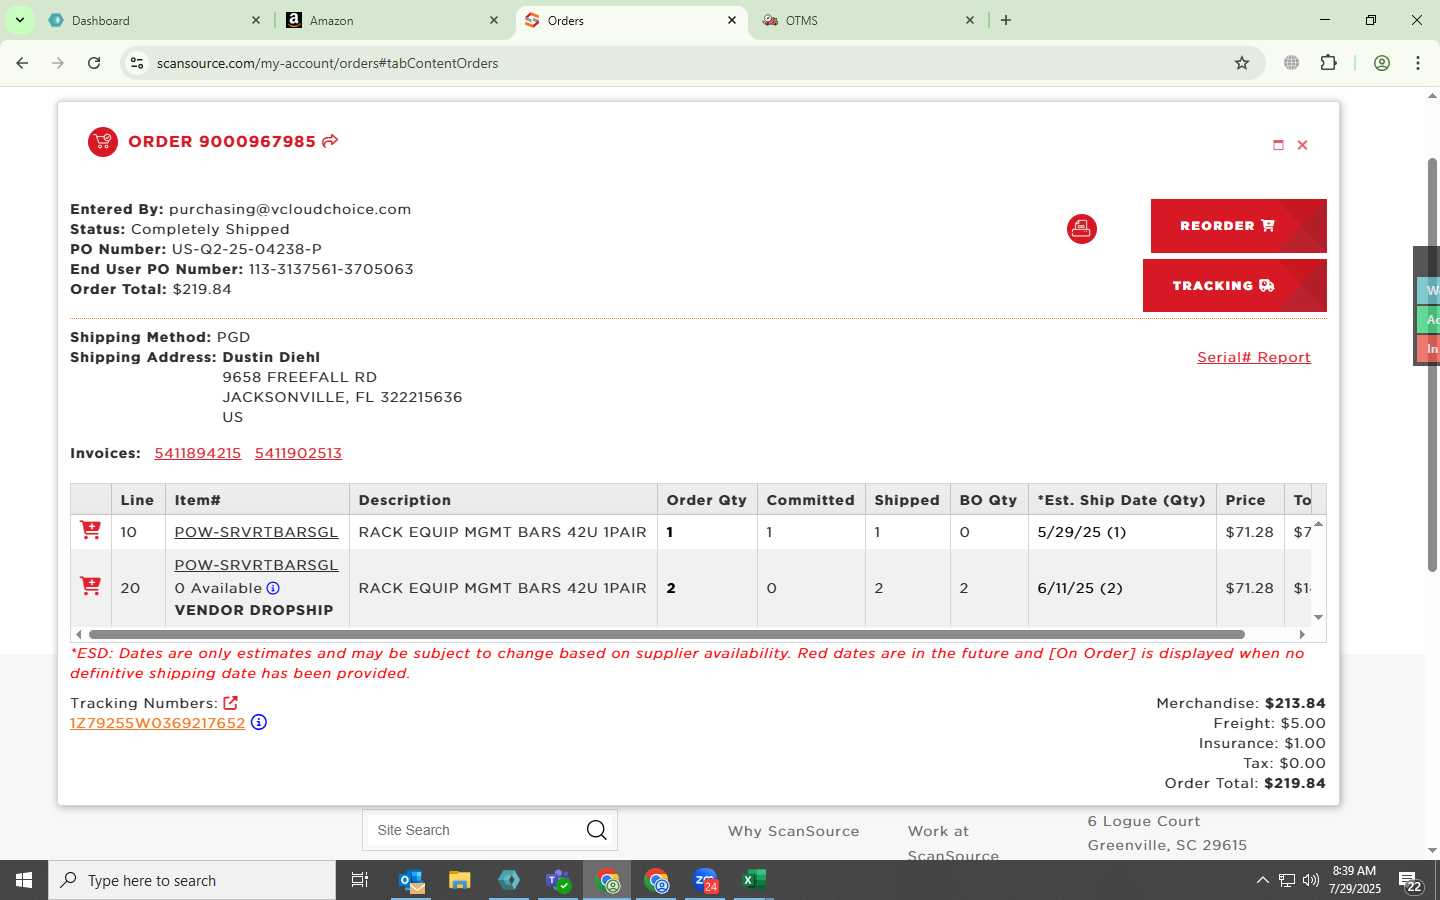1440x900 pixels.
Task: Open Windows Start menu
Action: pyautogui.click(x=24, y=880)
